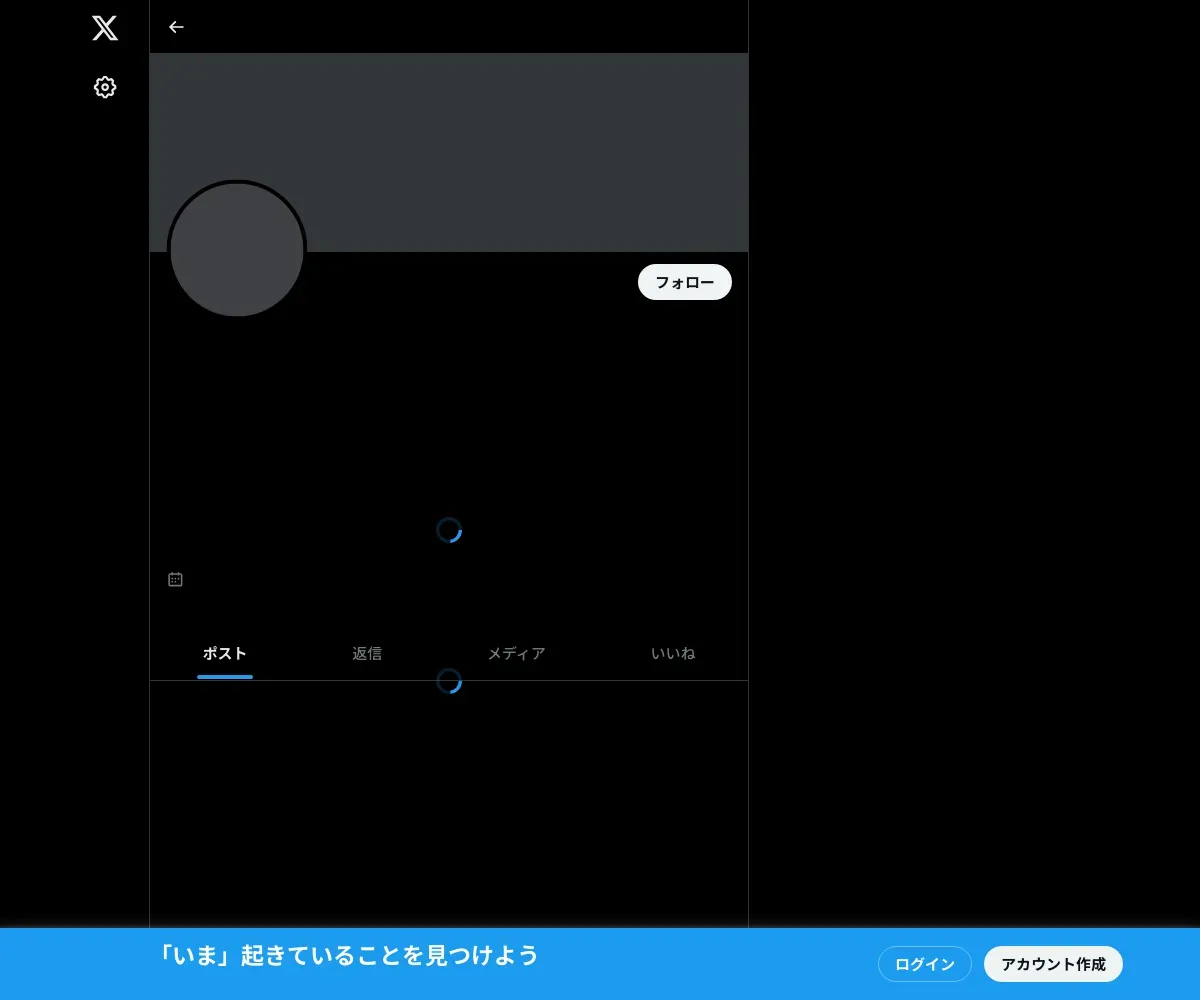Click the calendar join-date icon
This screenshot has height=1000, width=1200.
[x=175, y=579]
